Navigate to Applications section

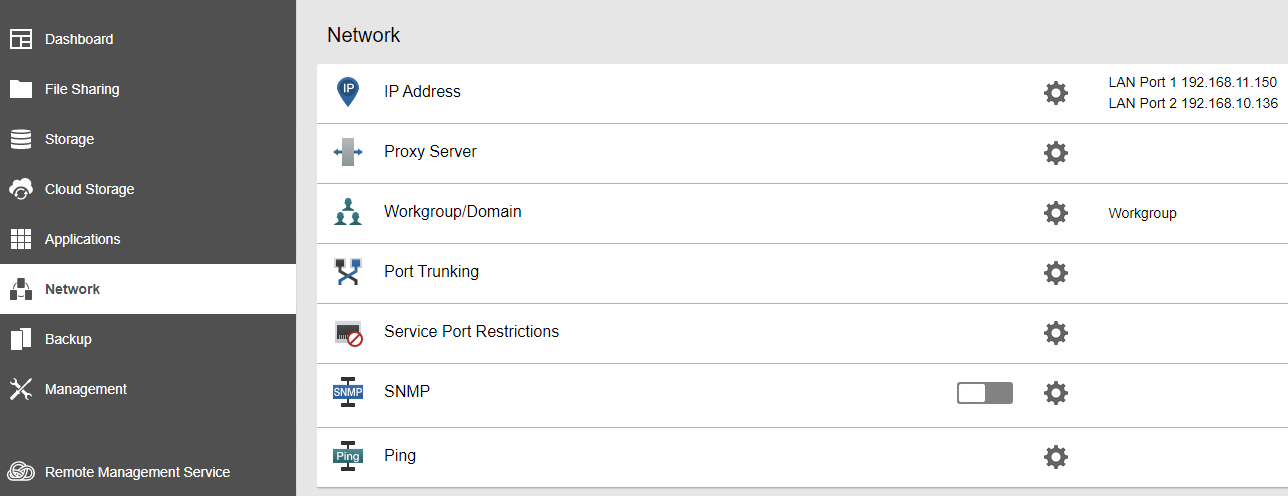pos(82,239)
